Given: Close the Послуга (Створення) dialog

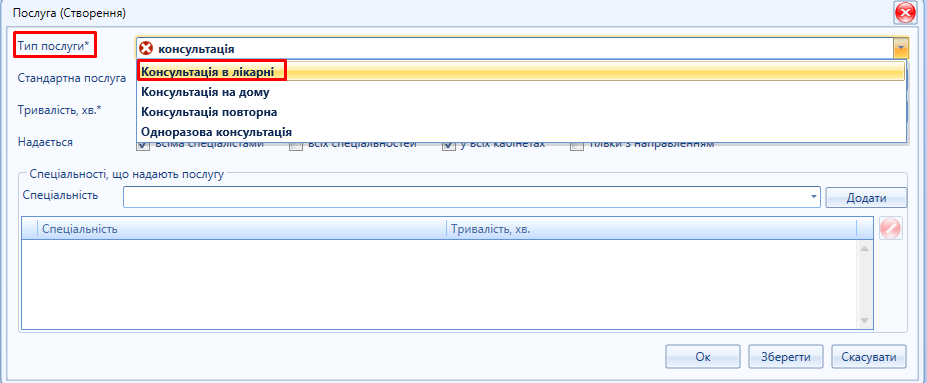Looking at the screenshot, I should 905,12.
